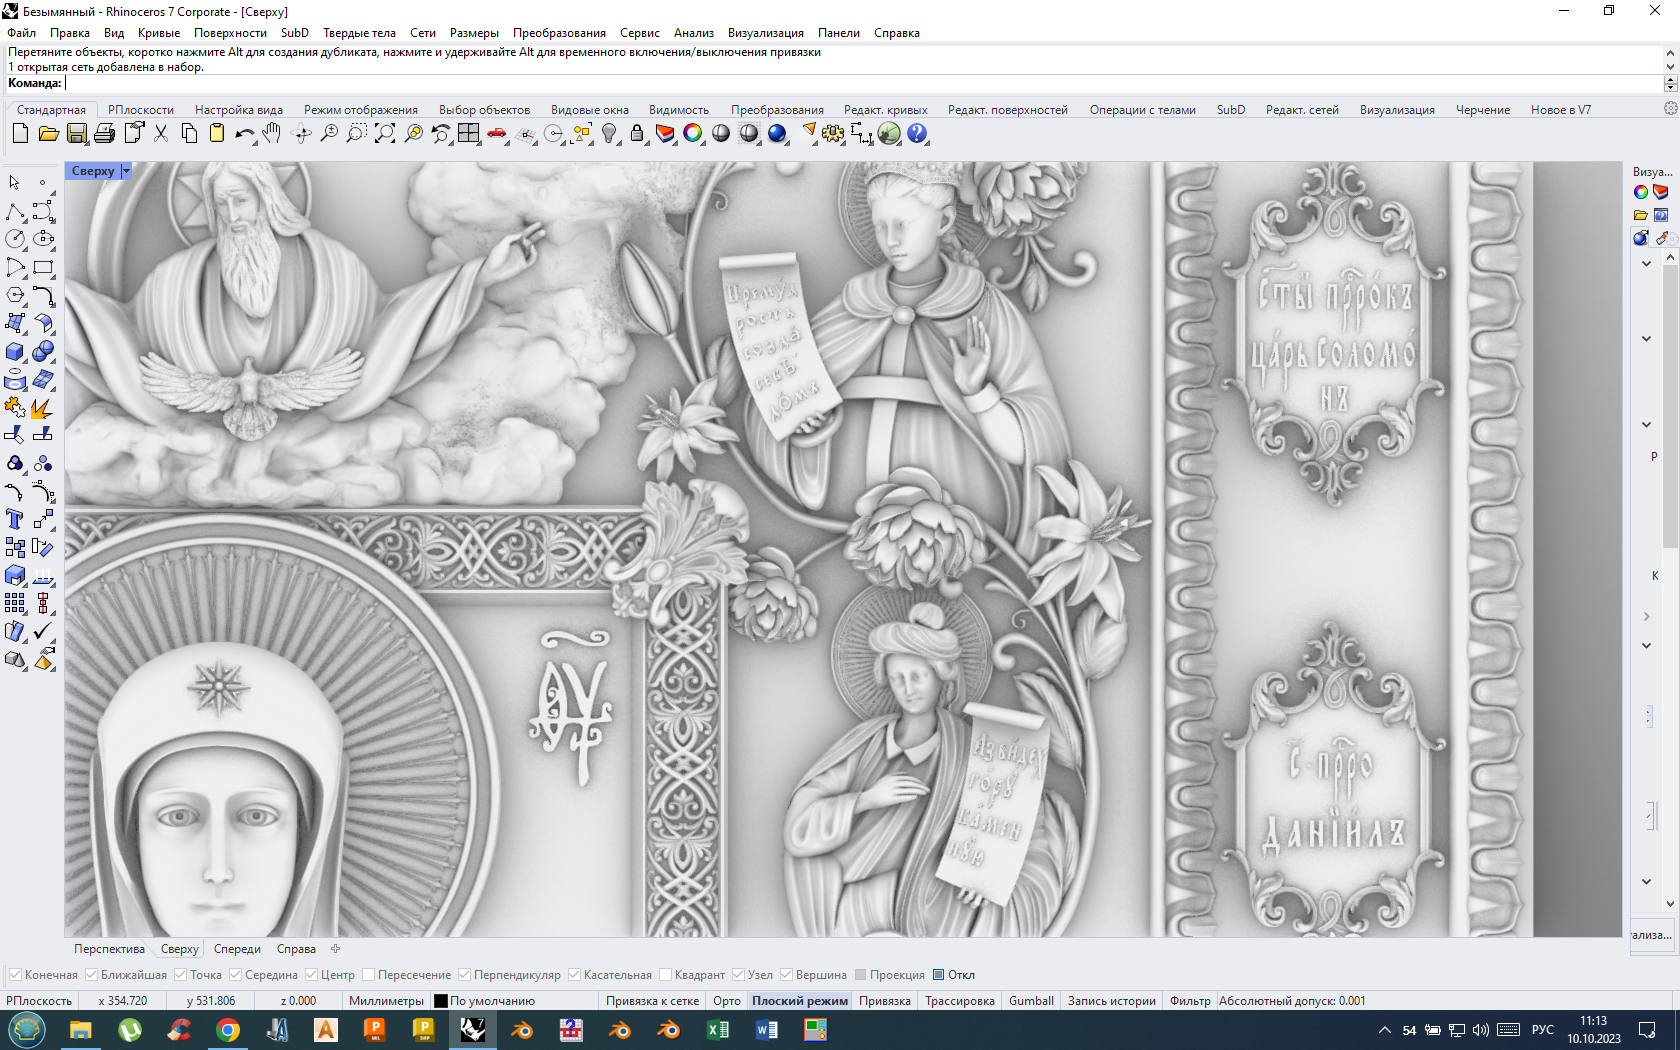1680x1050 pixels.
Task: Open the Кривые menu
Action: click(x=159, y=33)
